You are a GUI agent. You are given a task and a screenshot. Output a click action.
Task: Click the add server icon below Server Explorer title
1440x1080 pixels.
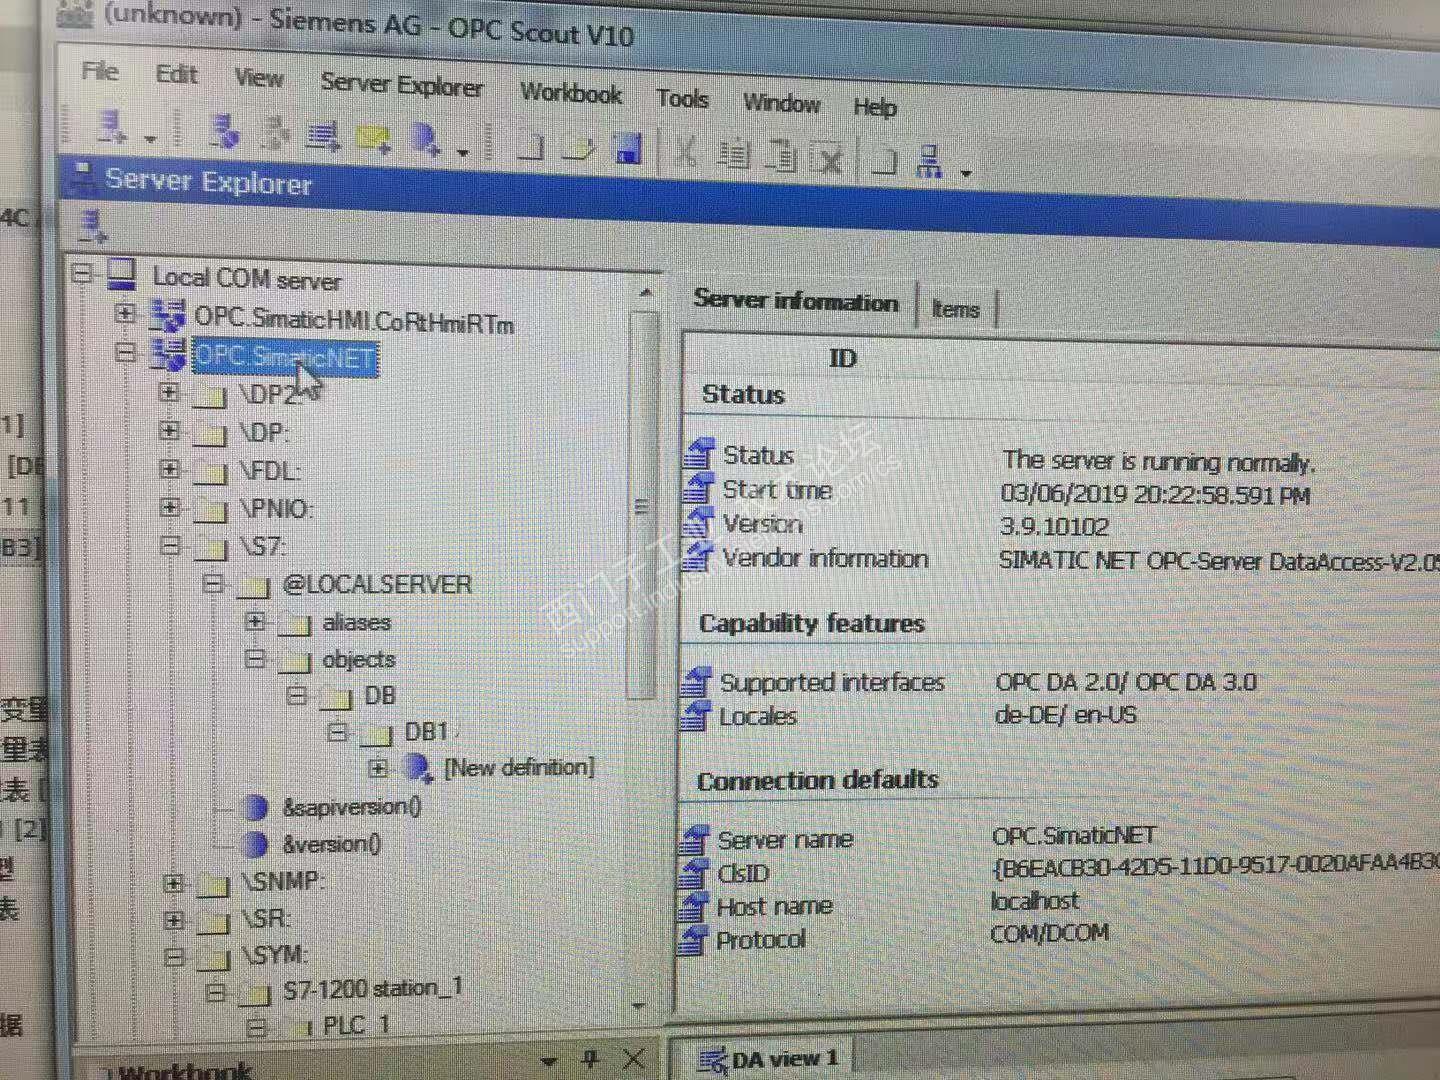(92, 227)
